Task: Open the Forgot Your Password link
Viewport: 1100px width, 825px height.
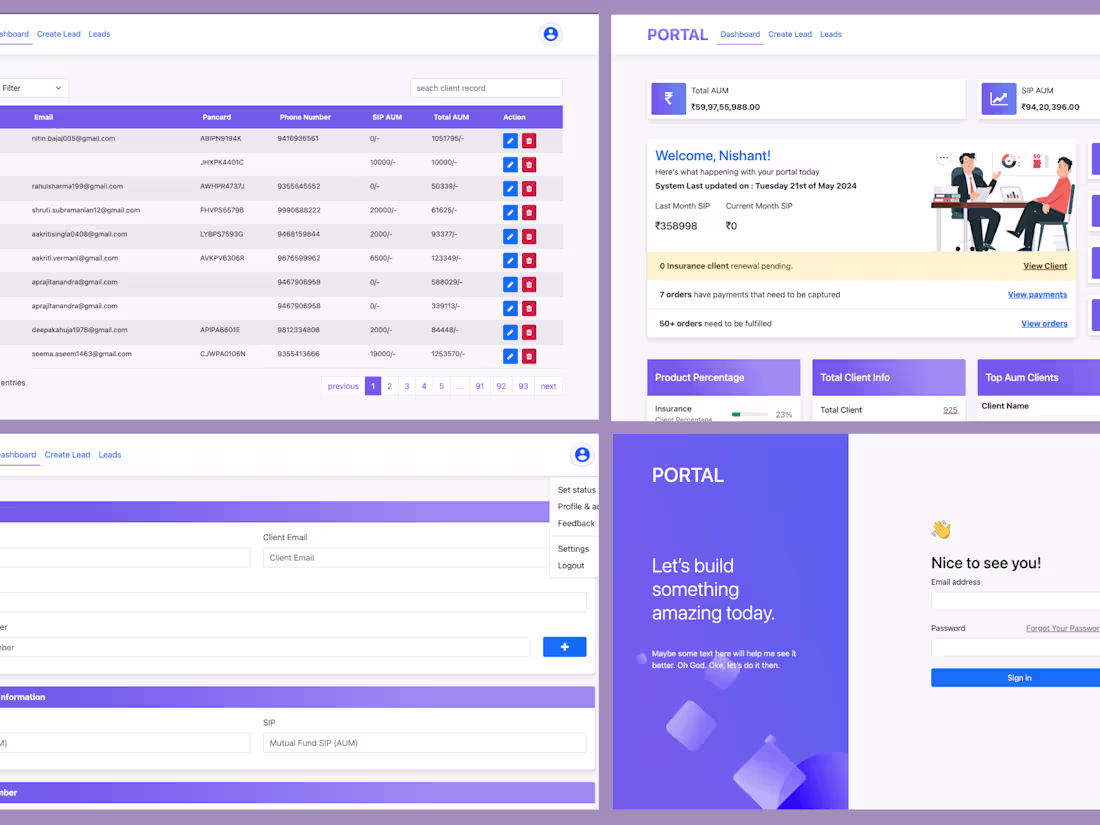Action: [1062, 628]
